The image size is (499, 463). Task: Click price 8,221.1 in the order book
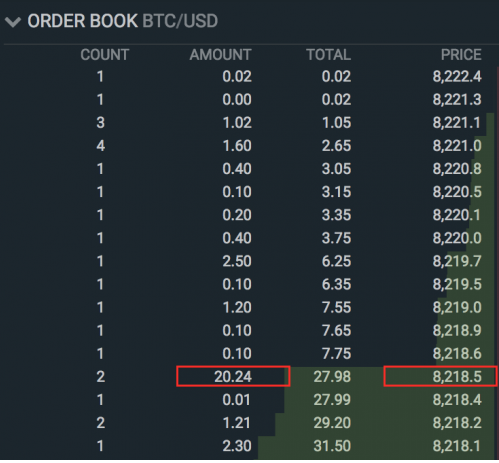456,123
